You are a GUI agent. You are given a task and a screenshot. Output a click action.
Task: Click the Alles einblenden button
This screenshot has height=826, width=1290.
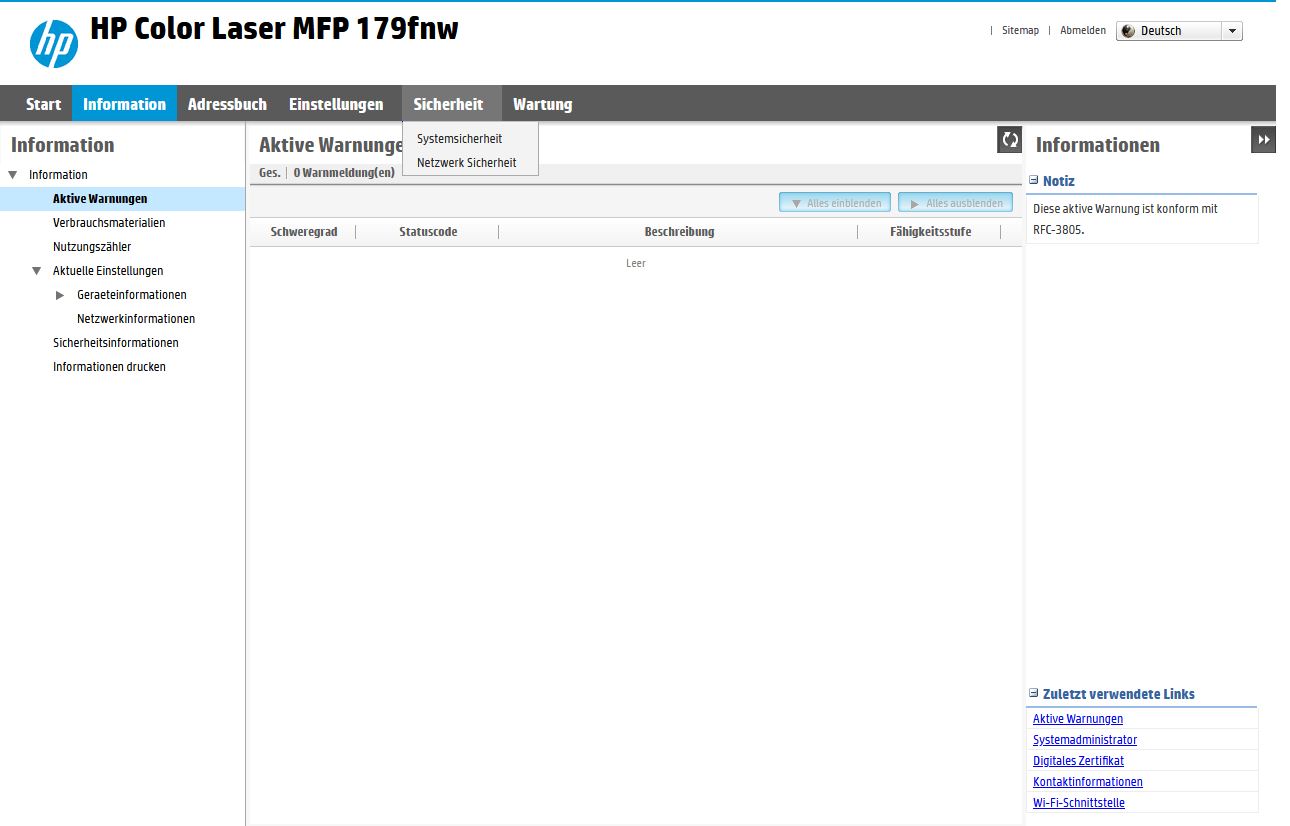tap(835, 203)
